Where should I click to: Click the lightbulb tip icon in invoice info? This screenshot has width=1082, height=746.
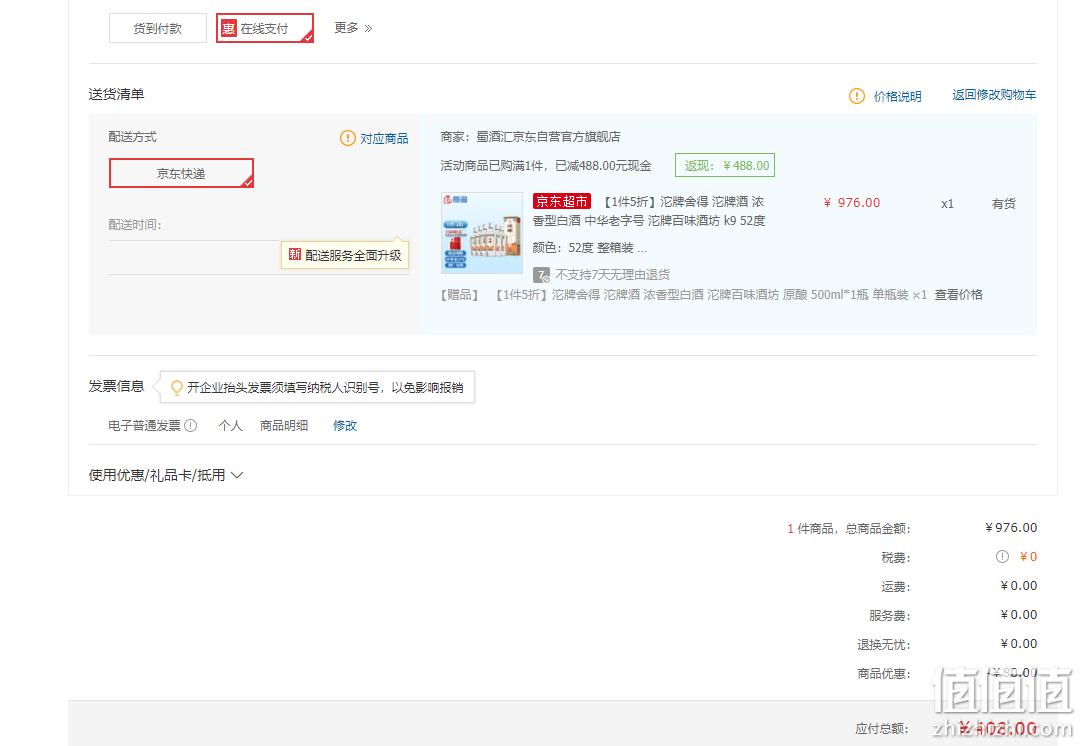click(177, 387)
